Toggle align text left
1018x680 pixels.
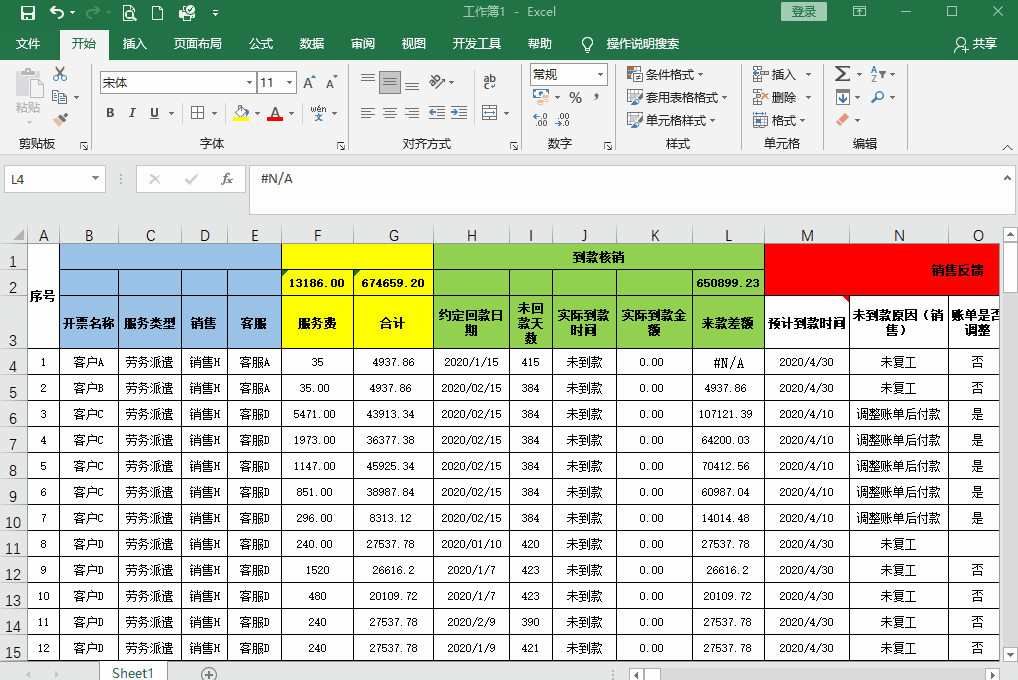(x=368, y=113)
